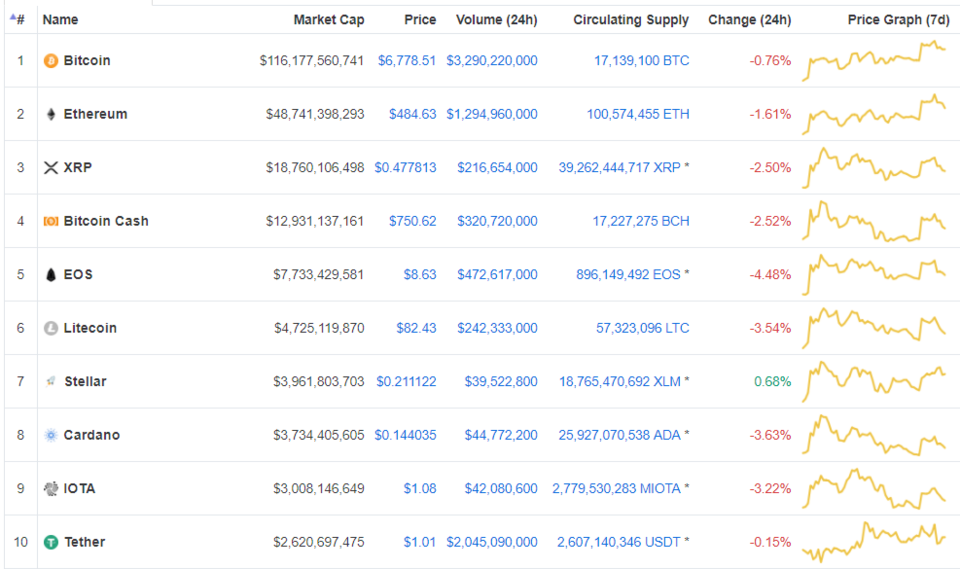The image size is (960, 569).
Task: Open Bitcoin 7-day price graph
Action: 874,60
